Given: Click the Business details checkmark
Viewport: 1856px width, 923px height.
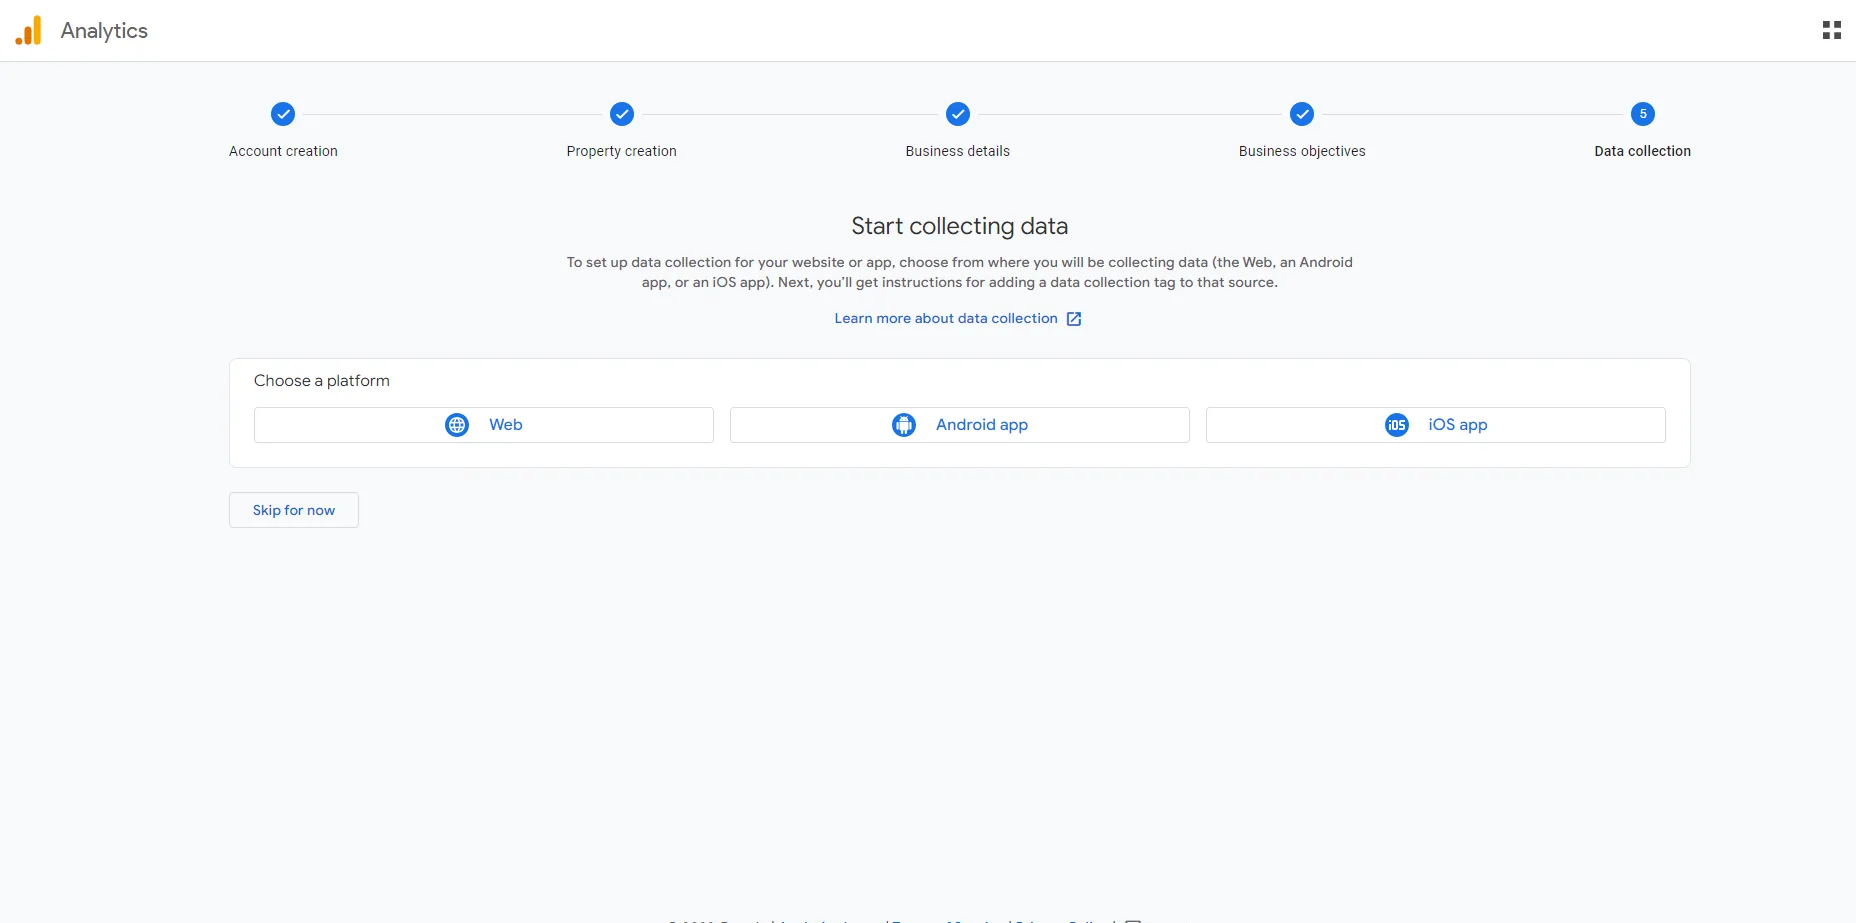Looking at the screenshot, I should pos(957,114).
